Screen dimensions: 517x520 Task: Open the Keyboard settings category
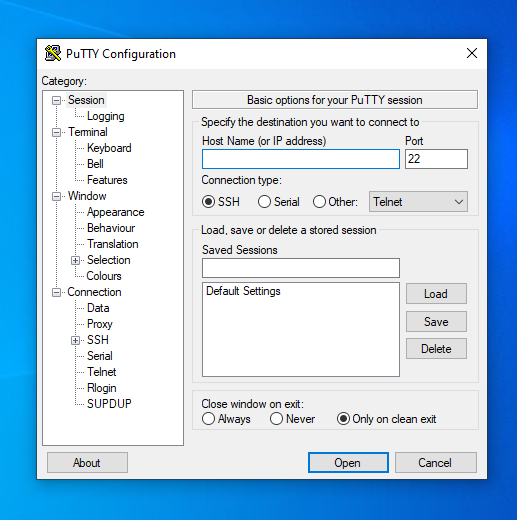point(109,148)
